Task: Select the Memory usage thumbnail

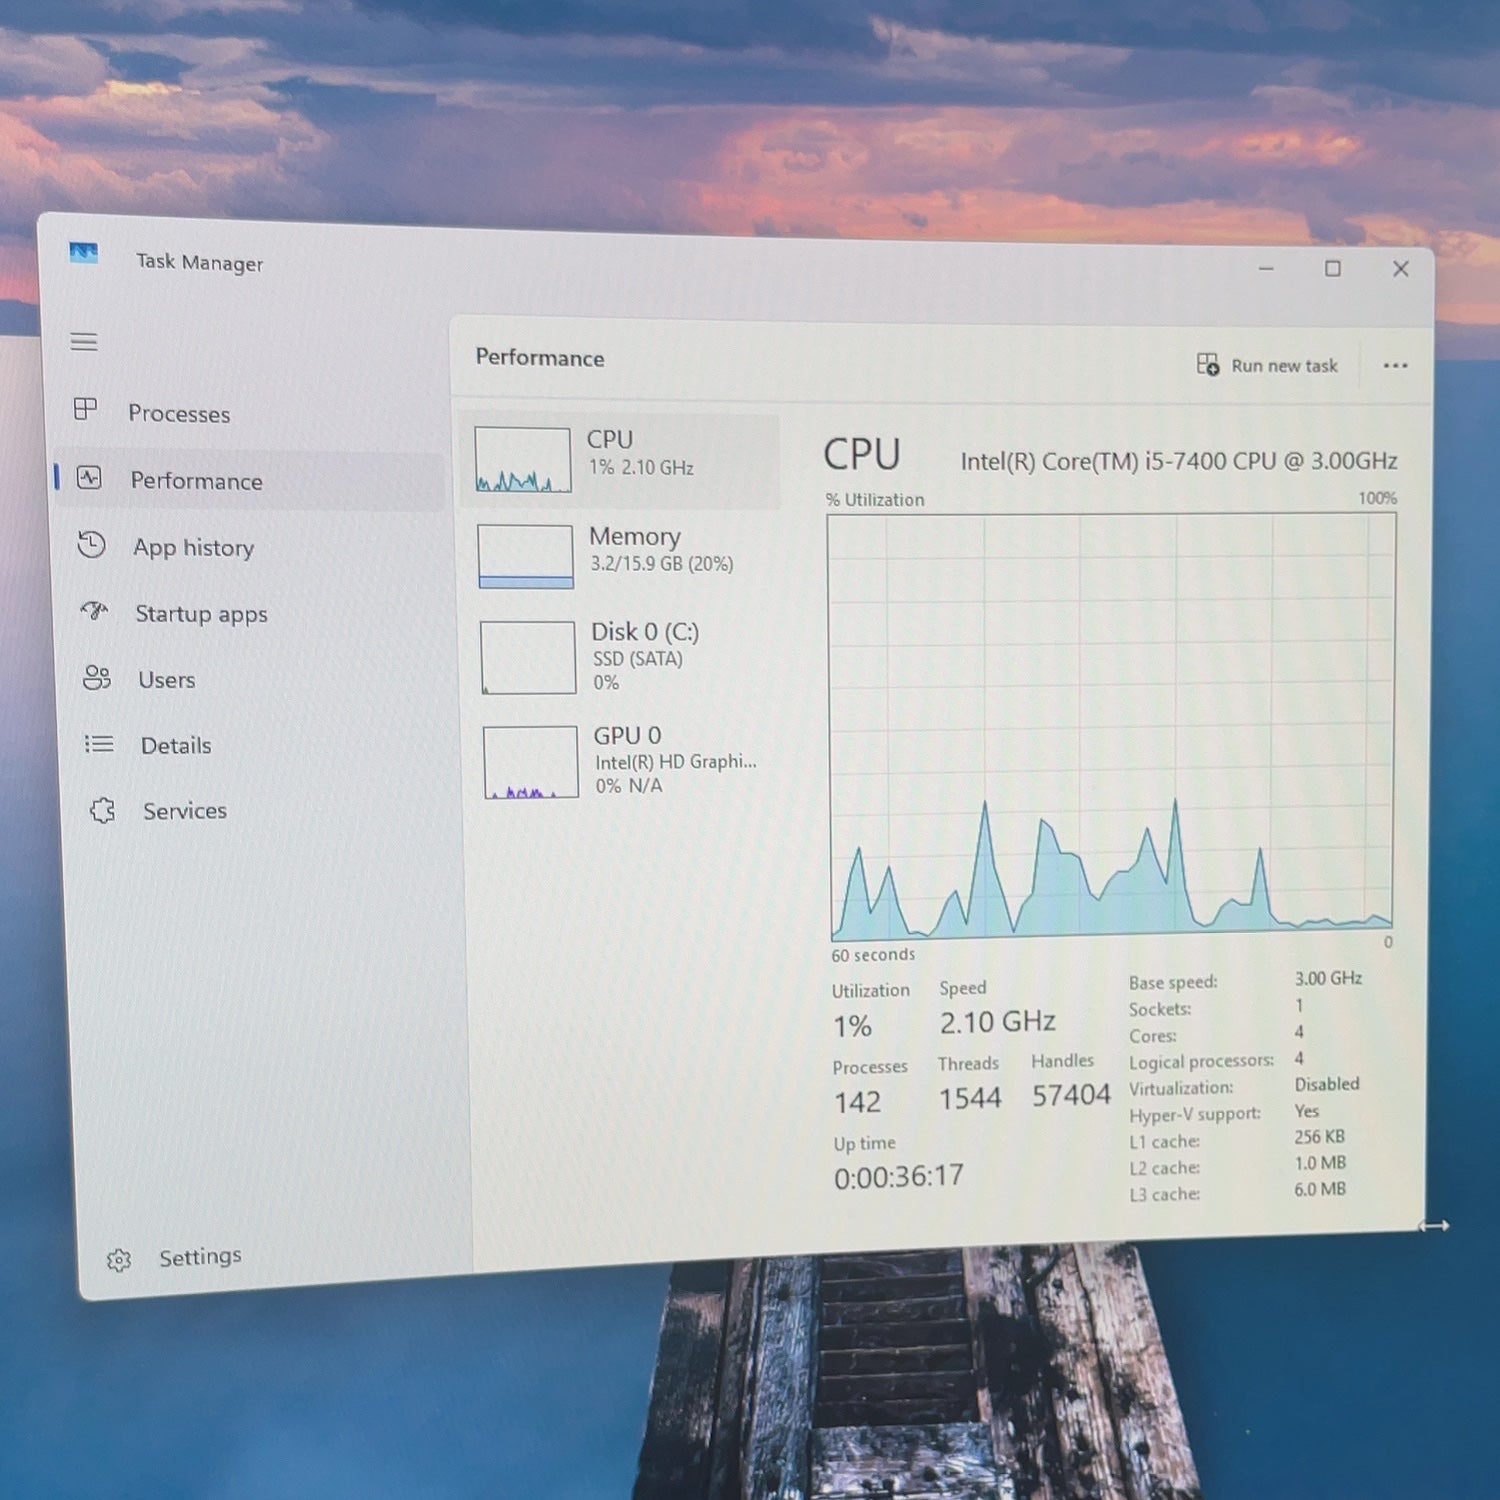Action: (x=526, y=556)
